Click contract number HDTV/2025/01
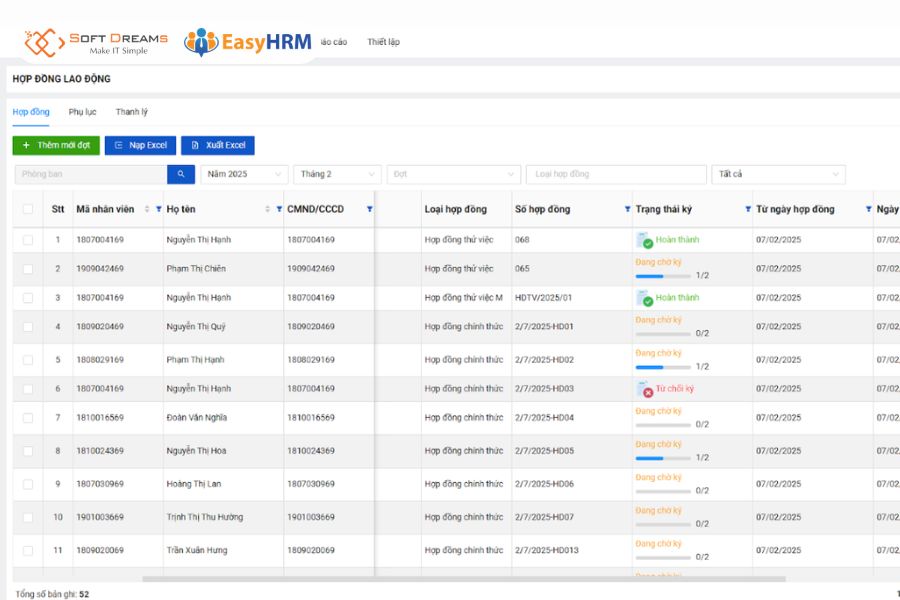900x600 pixels. [x=544, y=297]
